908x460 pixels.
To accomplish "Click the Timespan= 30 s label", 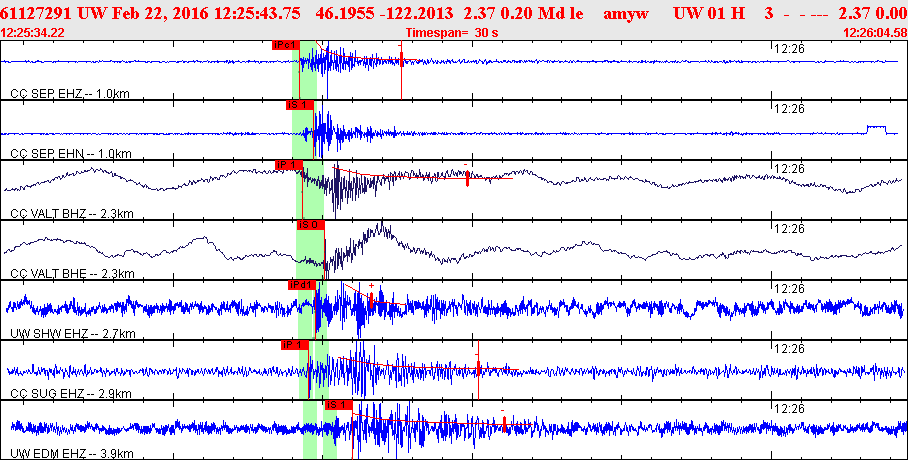I will tap(452, 33).
